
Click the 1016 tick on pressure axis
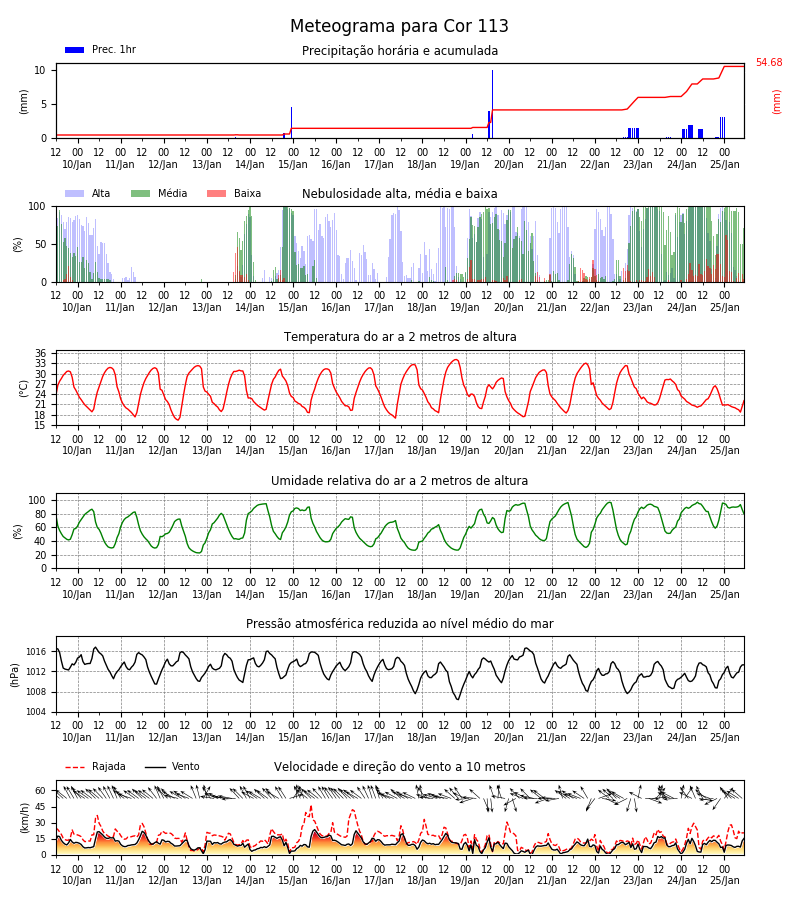coord(36,651)
